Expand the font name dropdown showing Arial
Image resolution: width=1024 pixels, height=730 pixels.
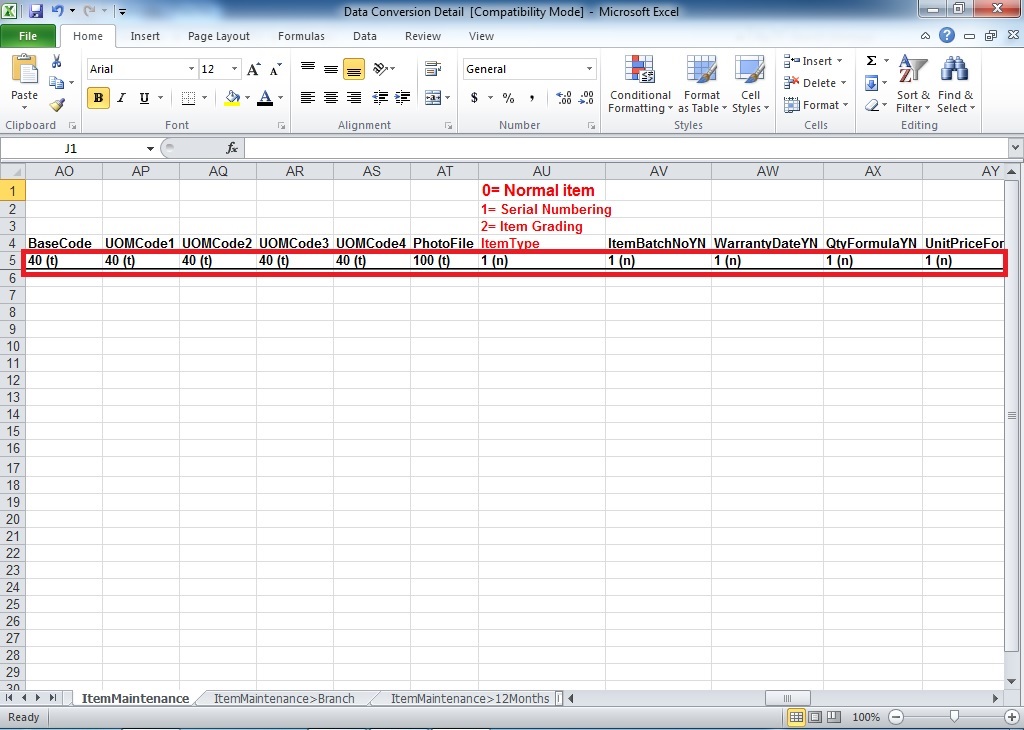pos(191,69)
